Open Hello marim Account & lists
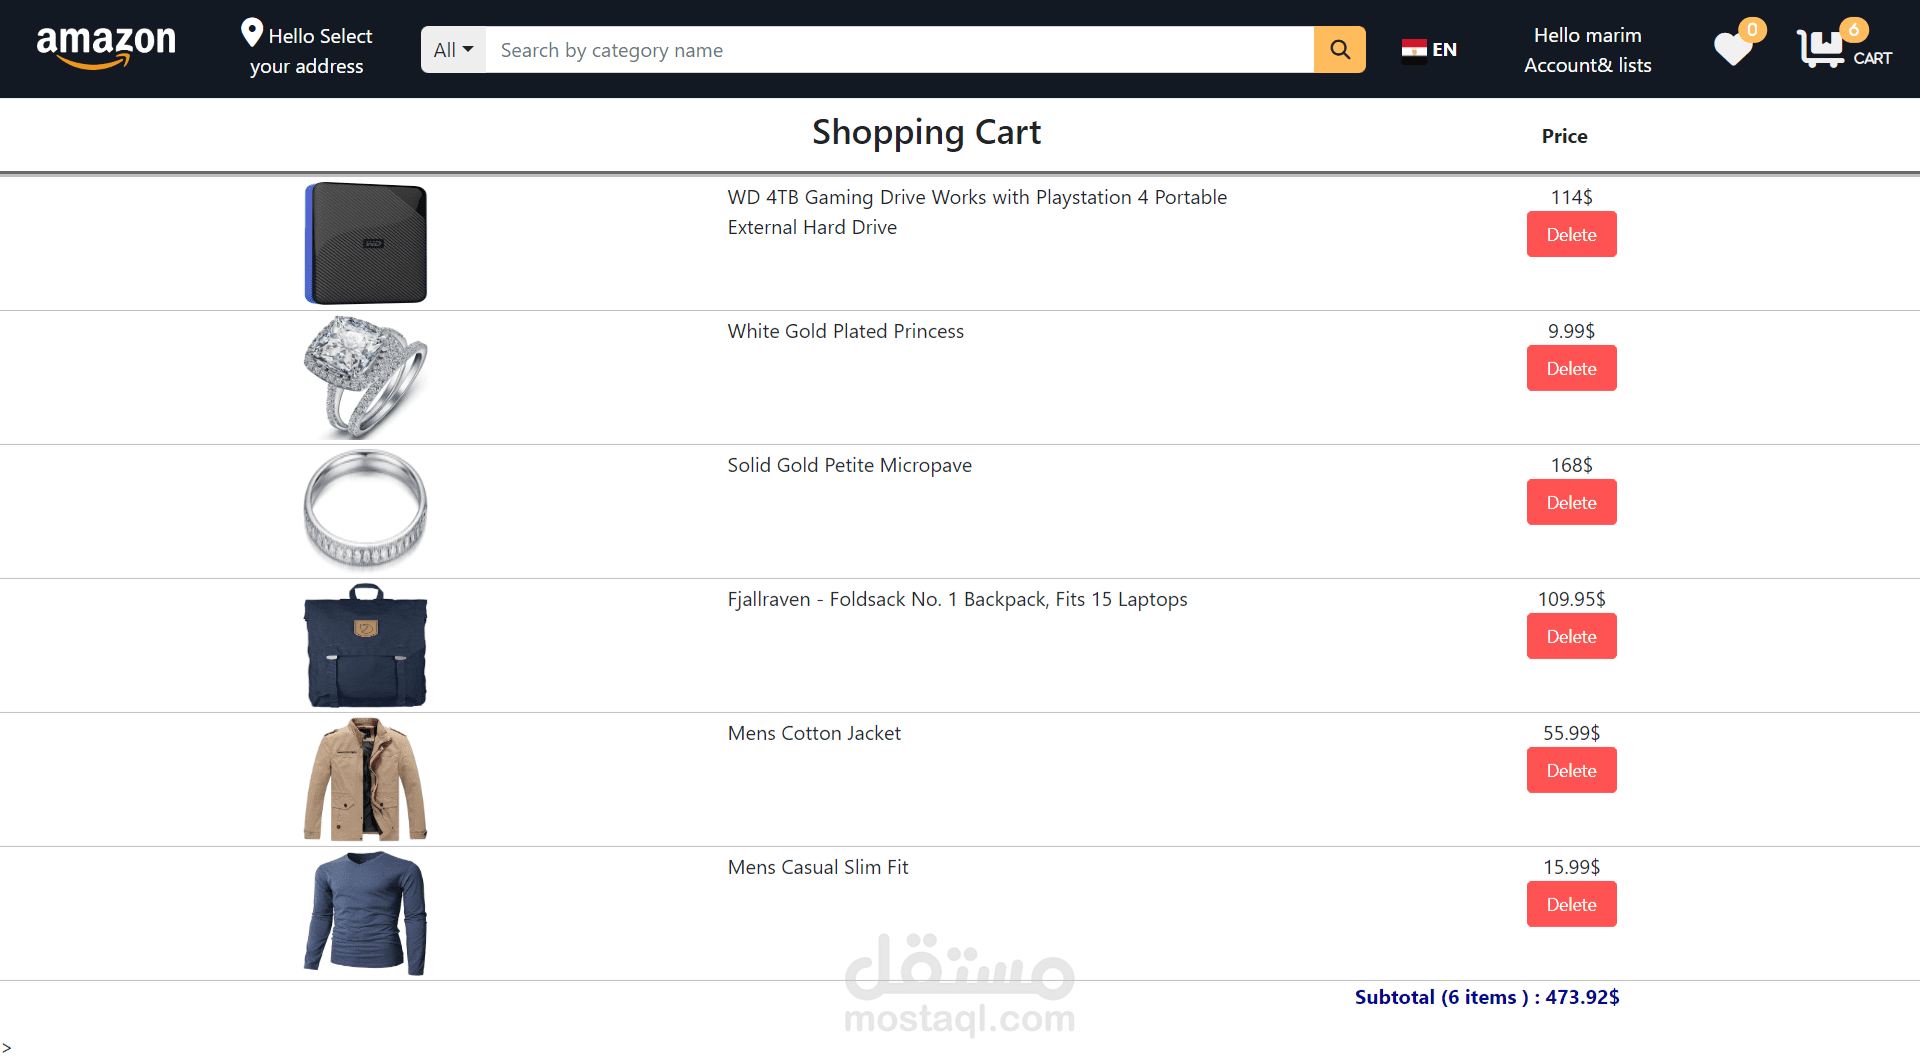 1587,50
